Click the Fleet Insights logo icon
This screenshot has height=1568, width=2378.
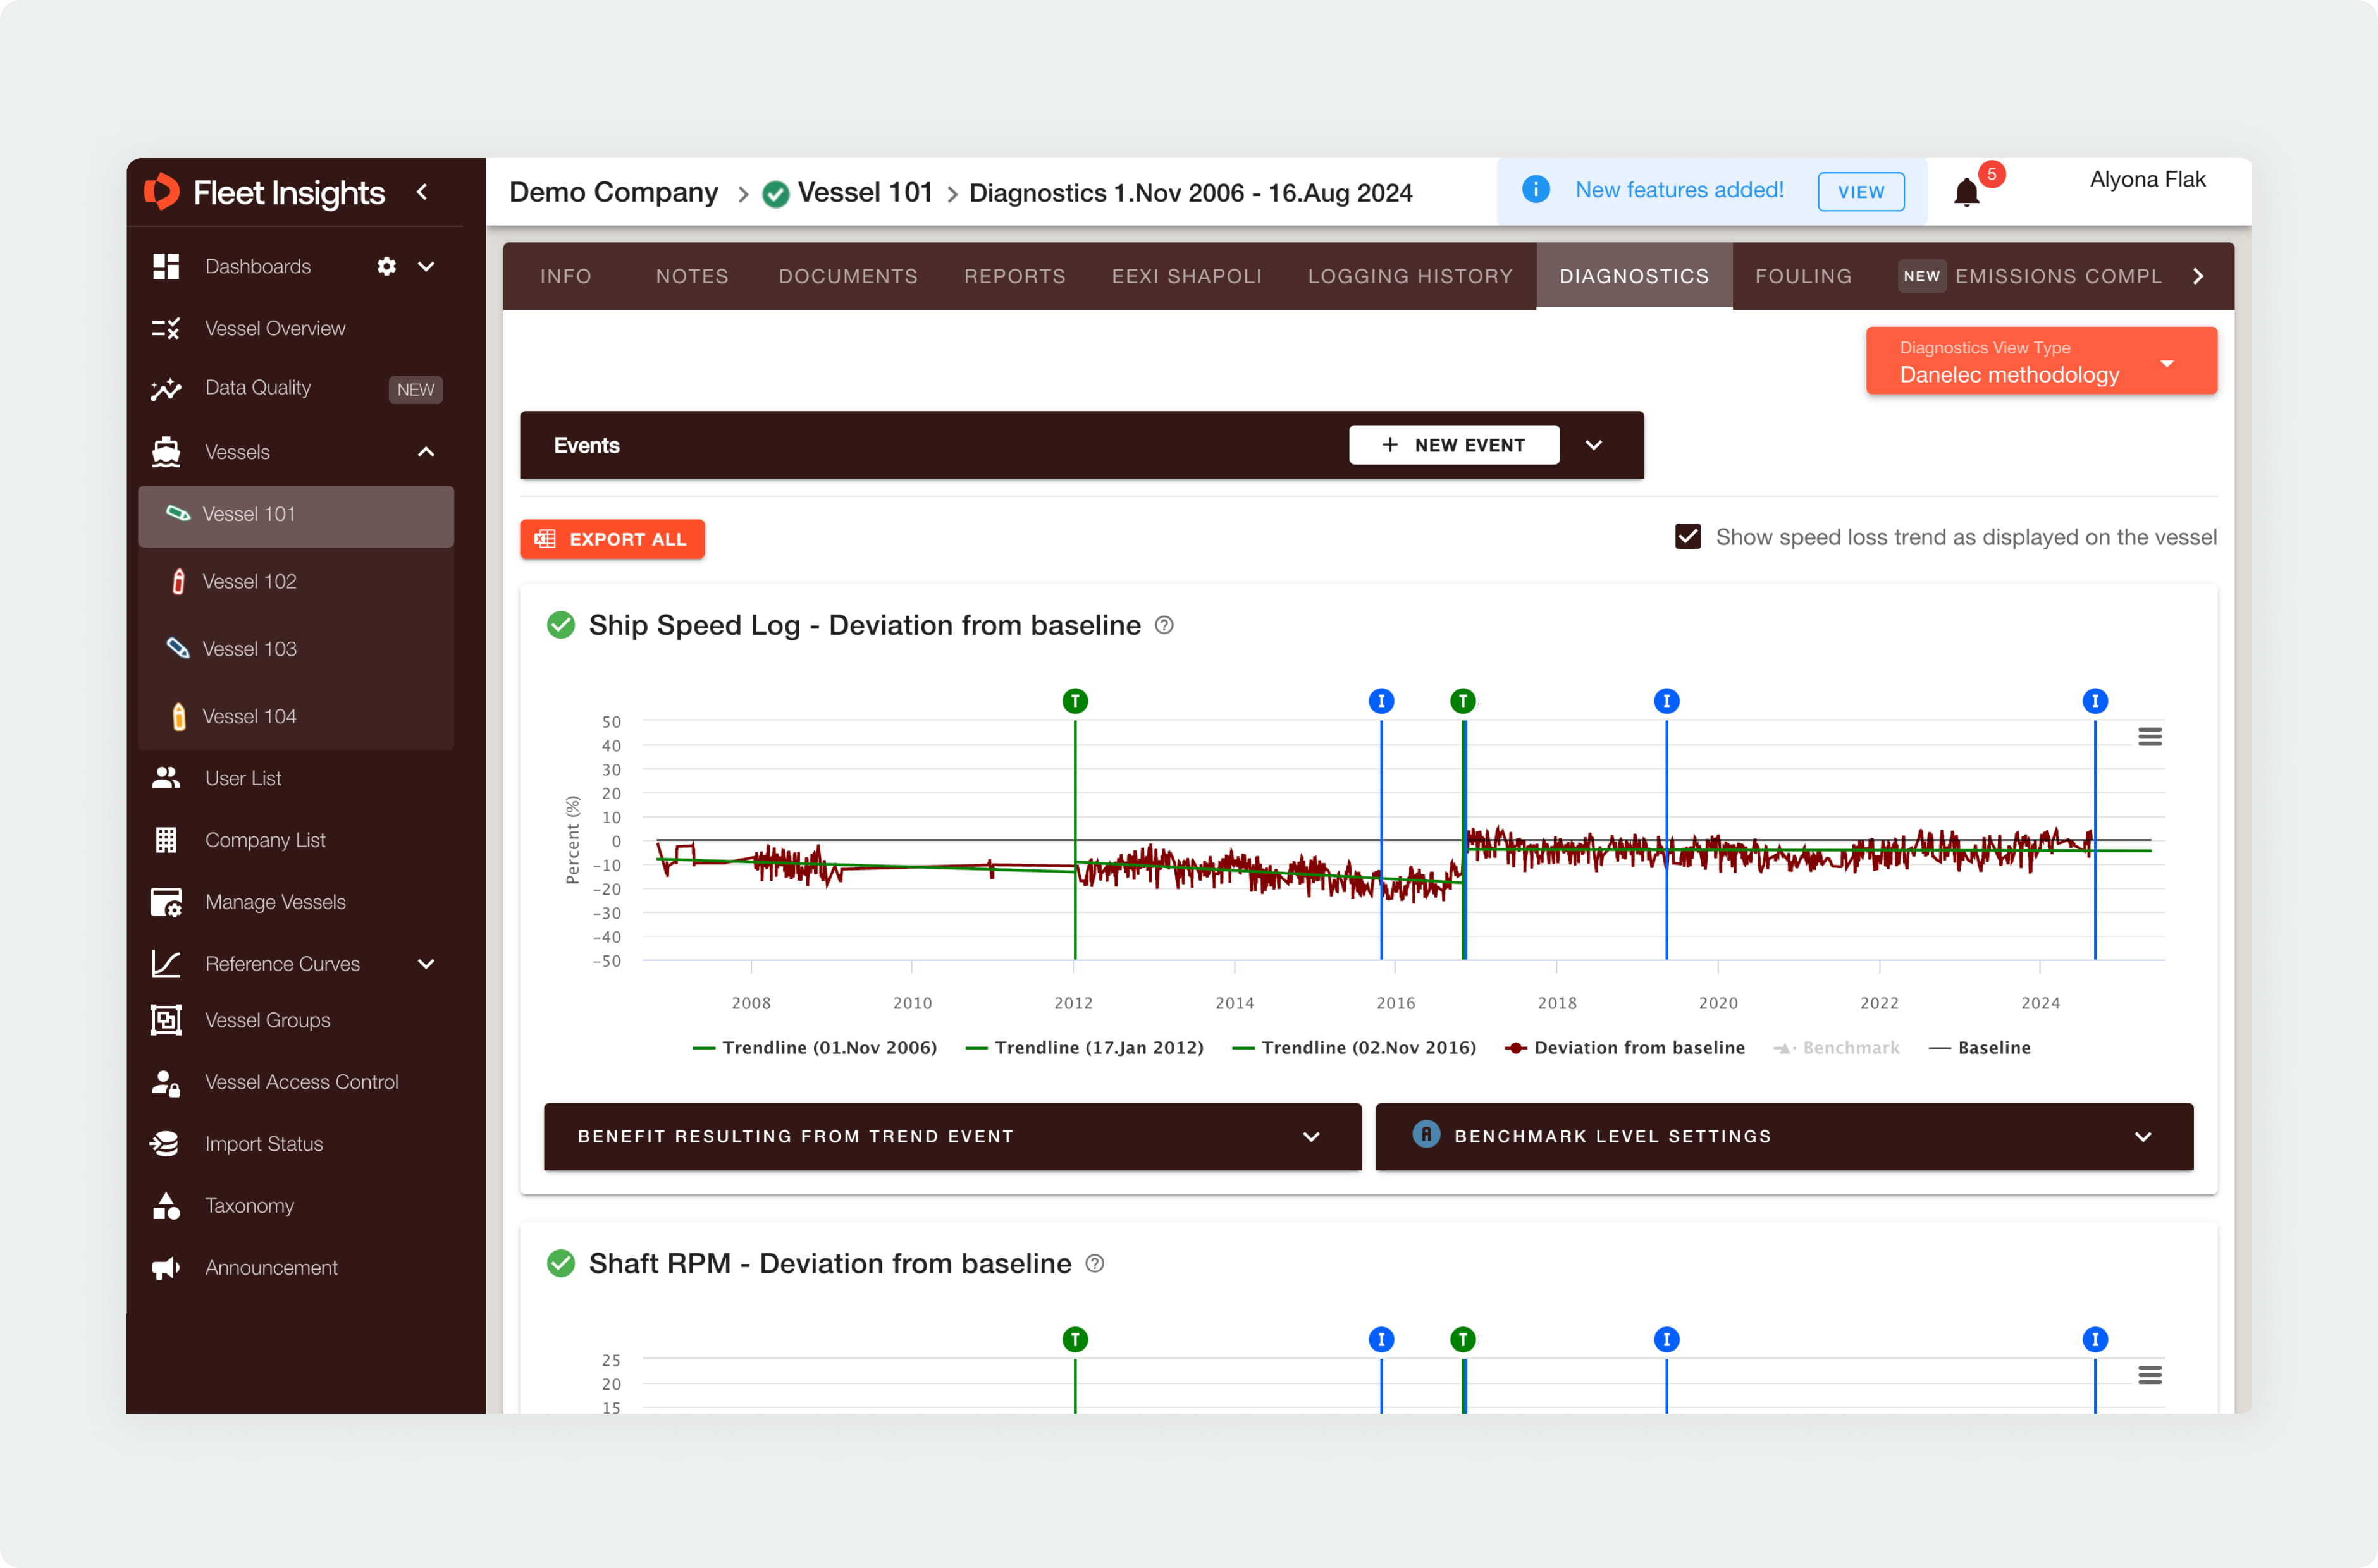[x=161, y=192]
